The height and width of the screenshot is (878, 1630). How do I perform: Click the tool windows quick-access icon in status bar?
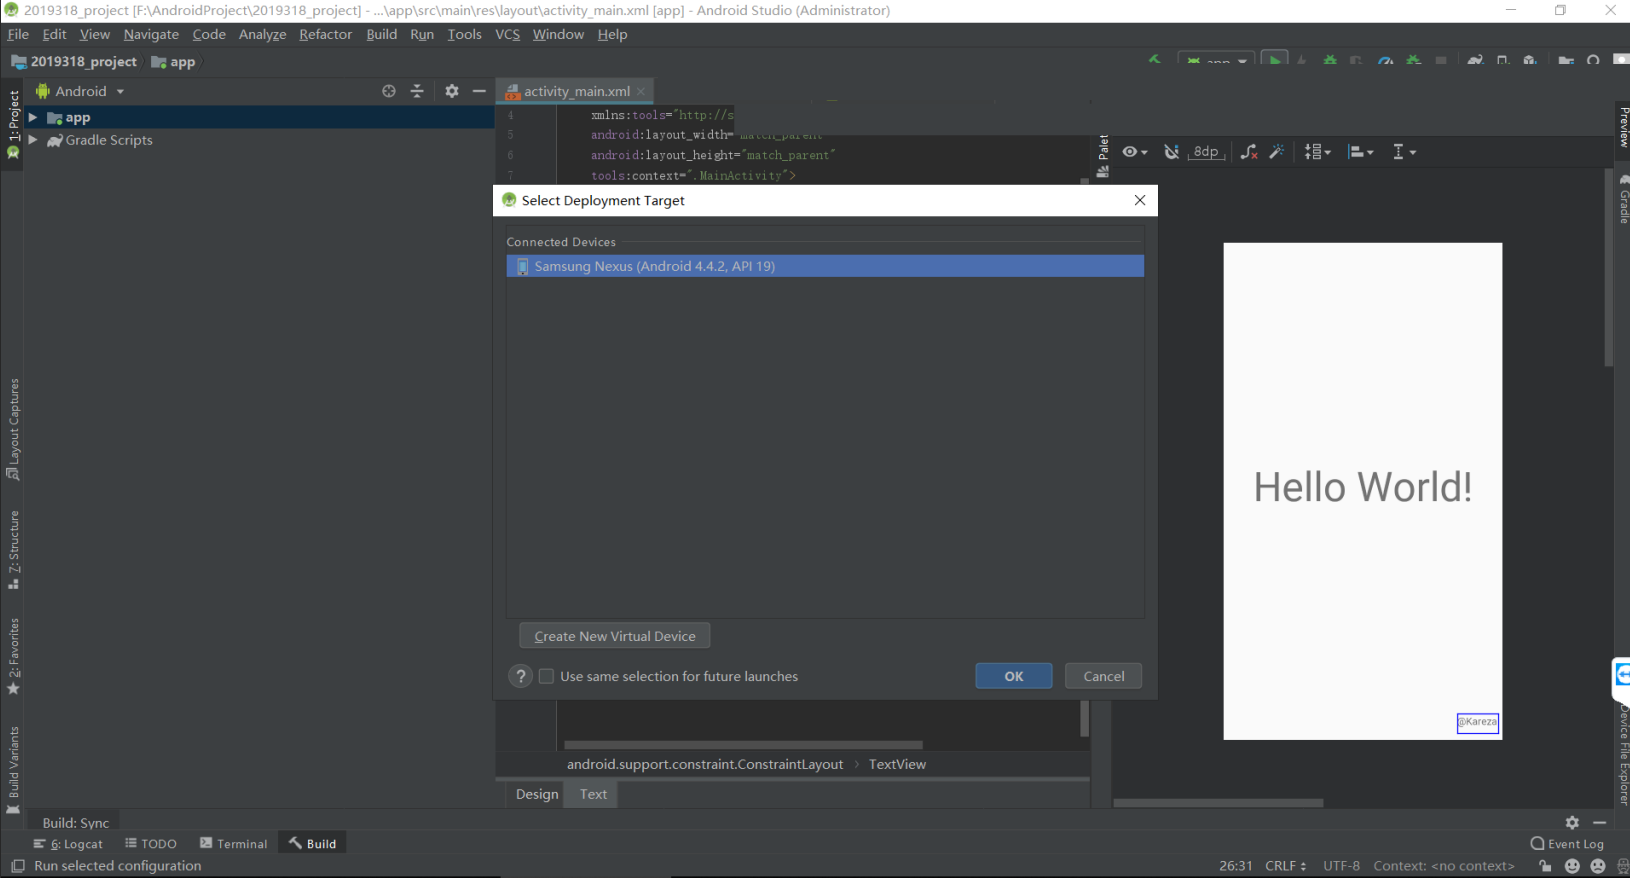[x=17, y=866]
